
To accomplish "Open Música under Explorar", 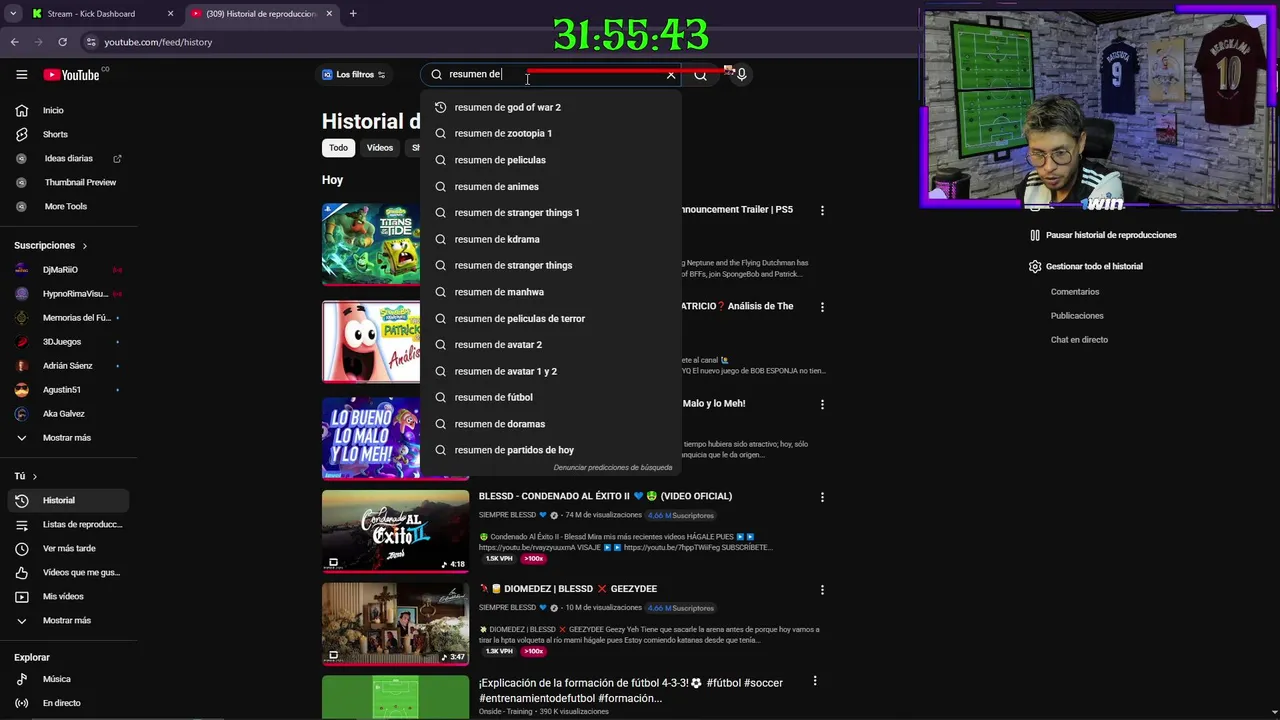I will pyautogui.click(x=68, y=679).
